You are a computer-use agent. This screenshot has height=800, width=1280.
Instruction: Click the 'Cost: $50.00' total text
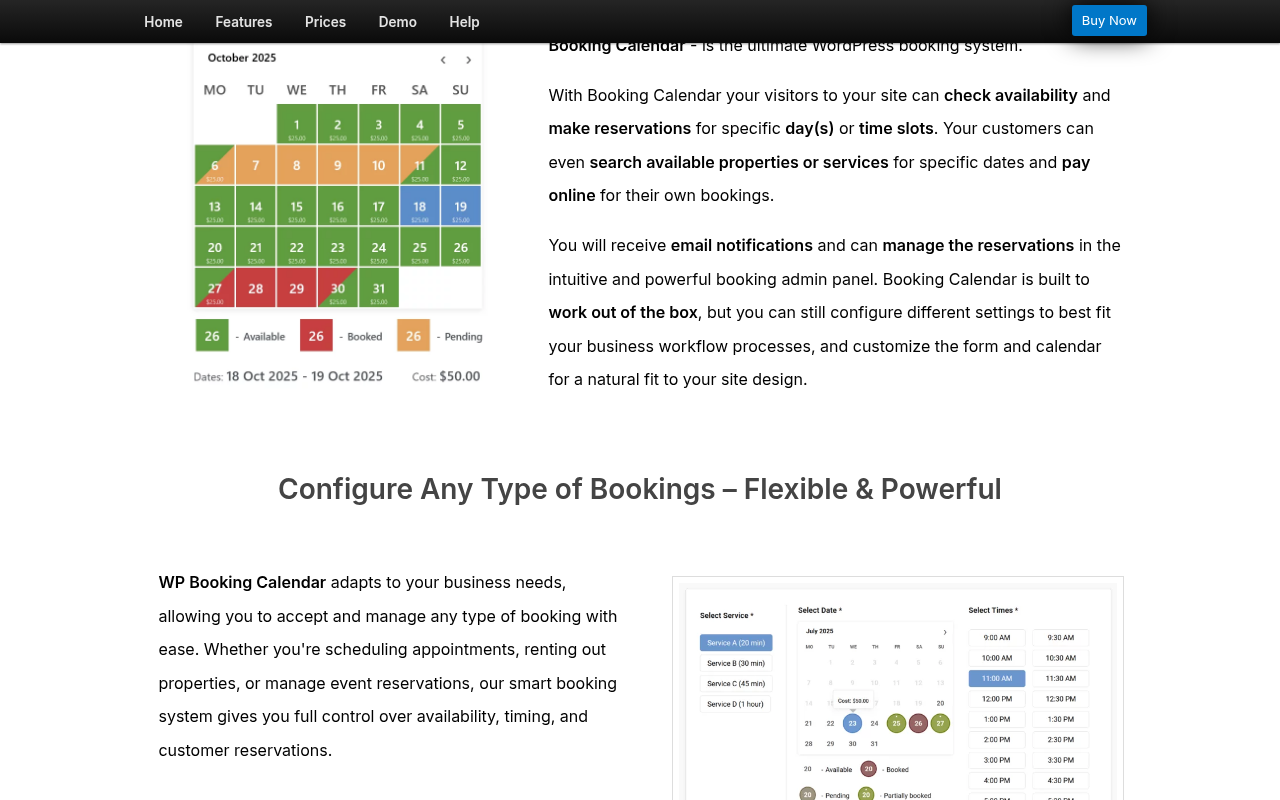(446, 376)
